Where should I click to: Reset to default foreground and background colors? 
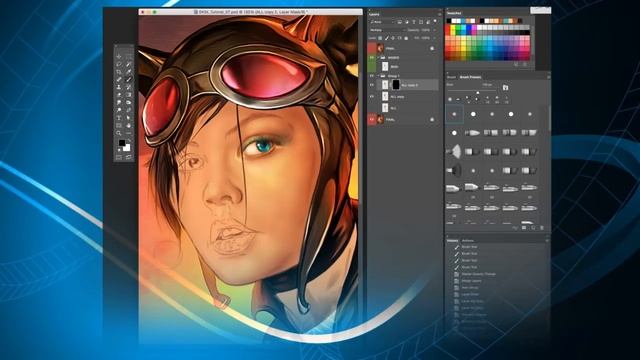click(x=119, y=150)
